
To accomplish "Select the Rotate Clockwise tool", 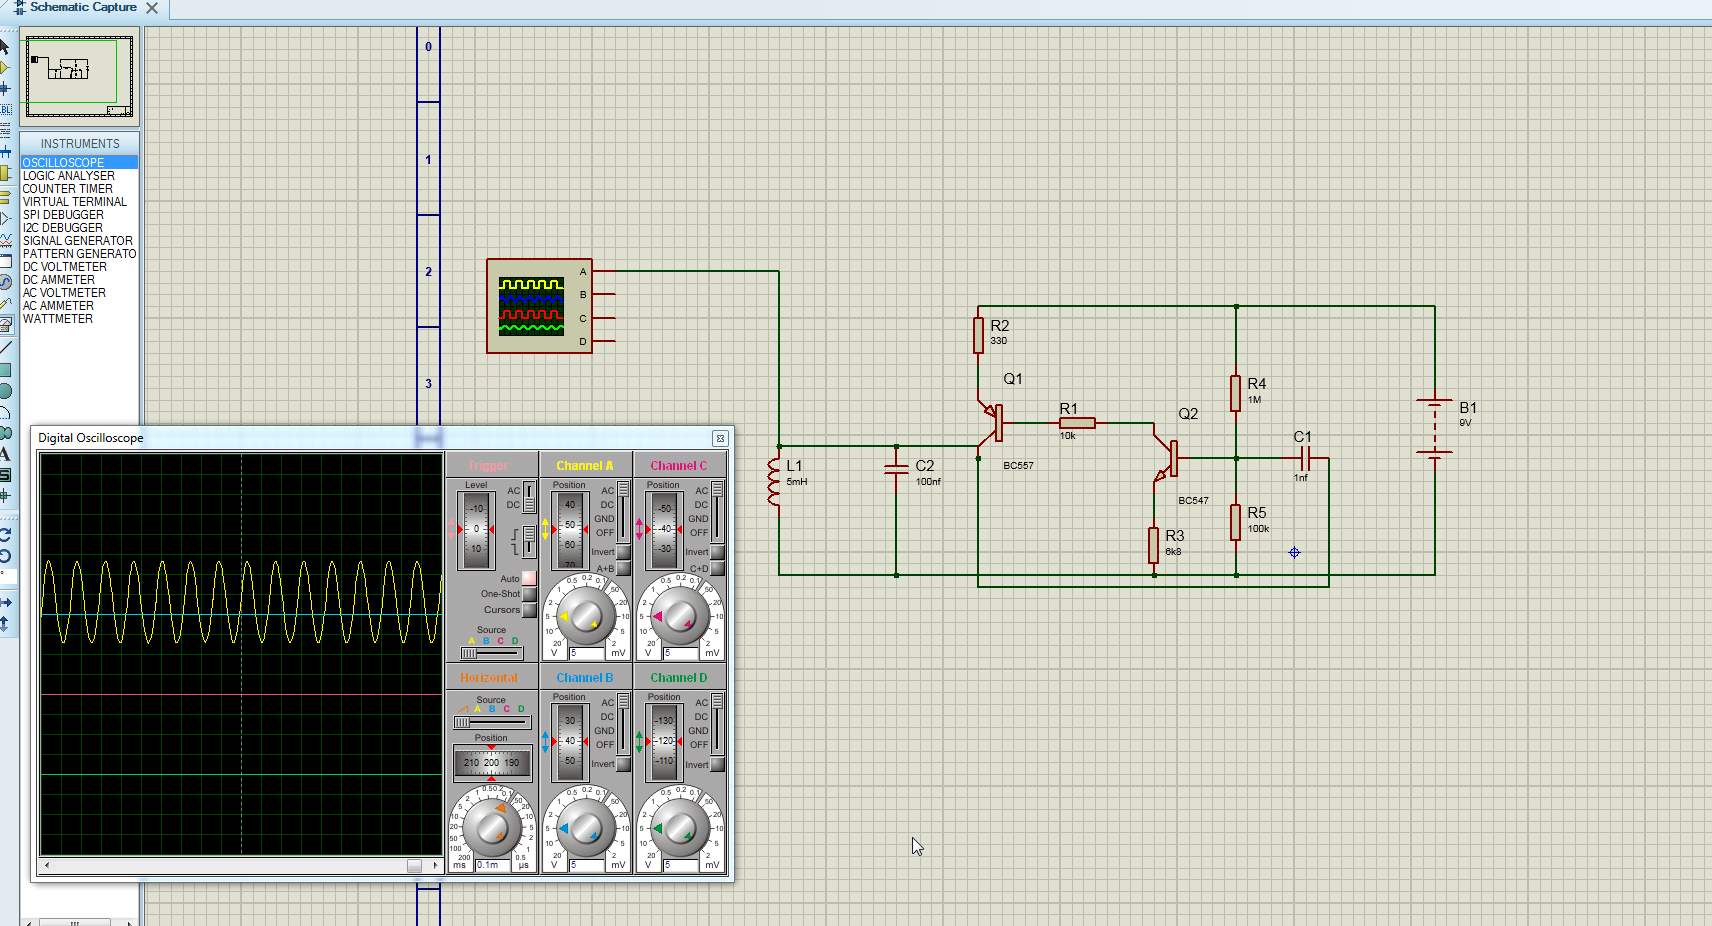I will (x=5, y=535).
